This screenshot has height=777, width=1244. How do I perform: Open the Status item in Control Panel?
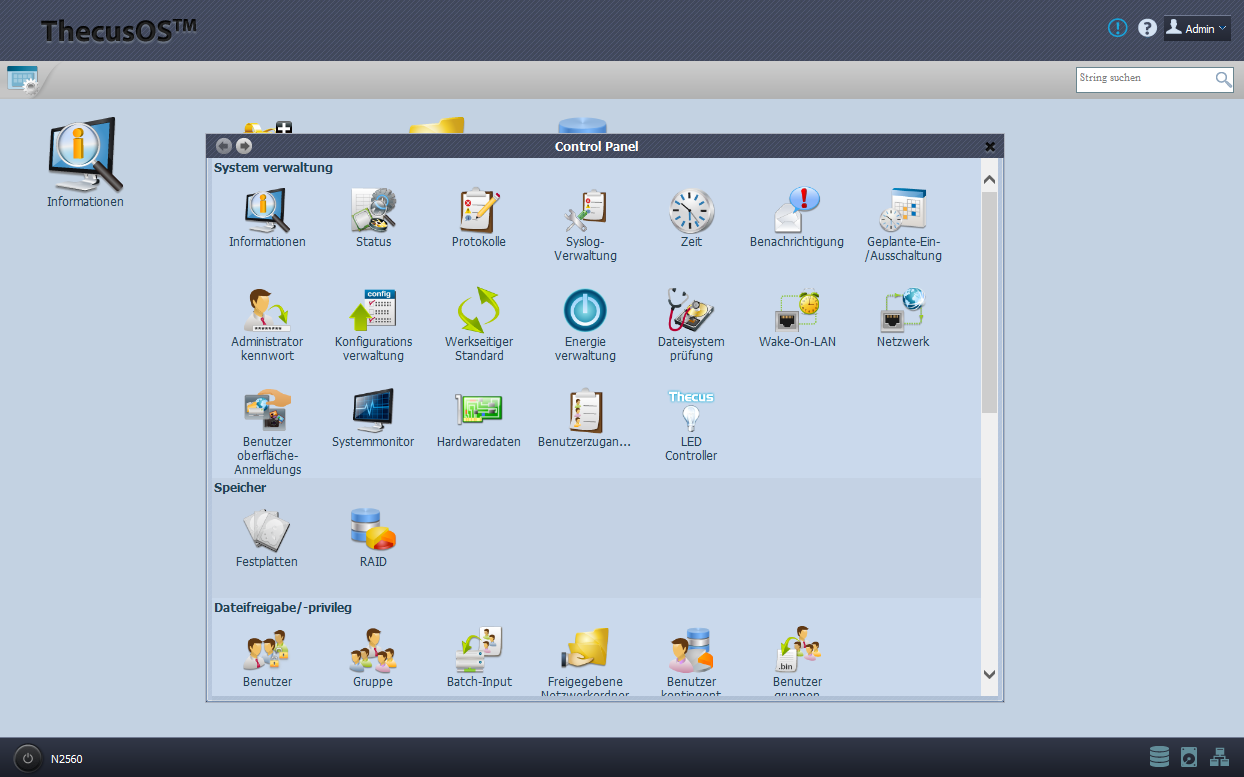(373, 218)
